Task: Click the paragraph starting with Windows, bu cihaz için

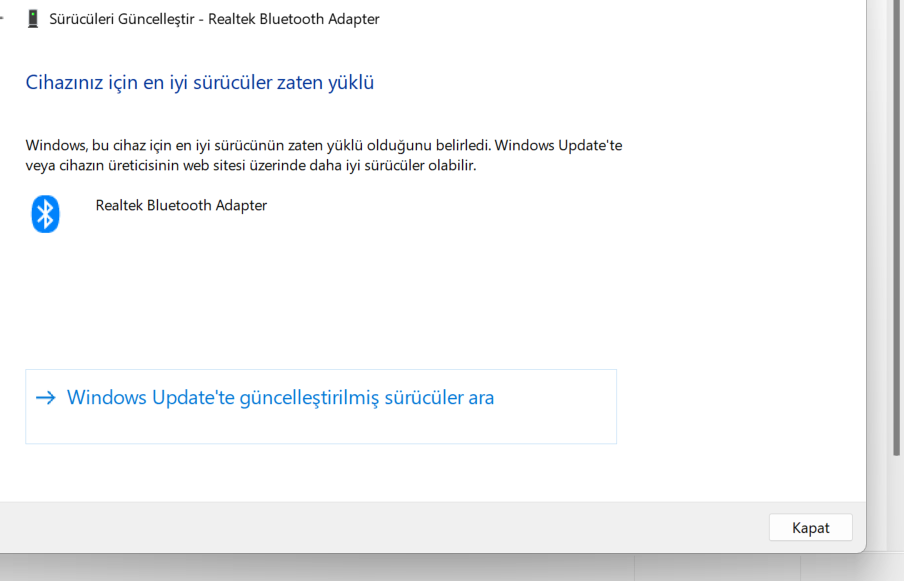Action: [x=323, y=155]
